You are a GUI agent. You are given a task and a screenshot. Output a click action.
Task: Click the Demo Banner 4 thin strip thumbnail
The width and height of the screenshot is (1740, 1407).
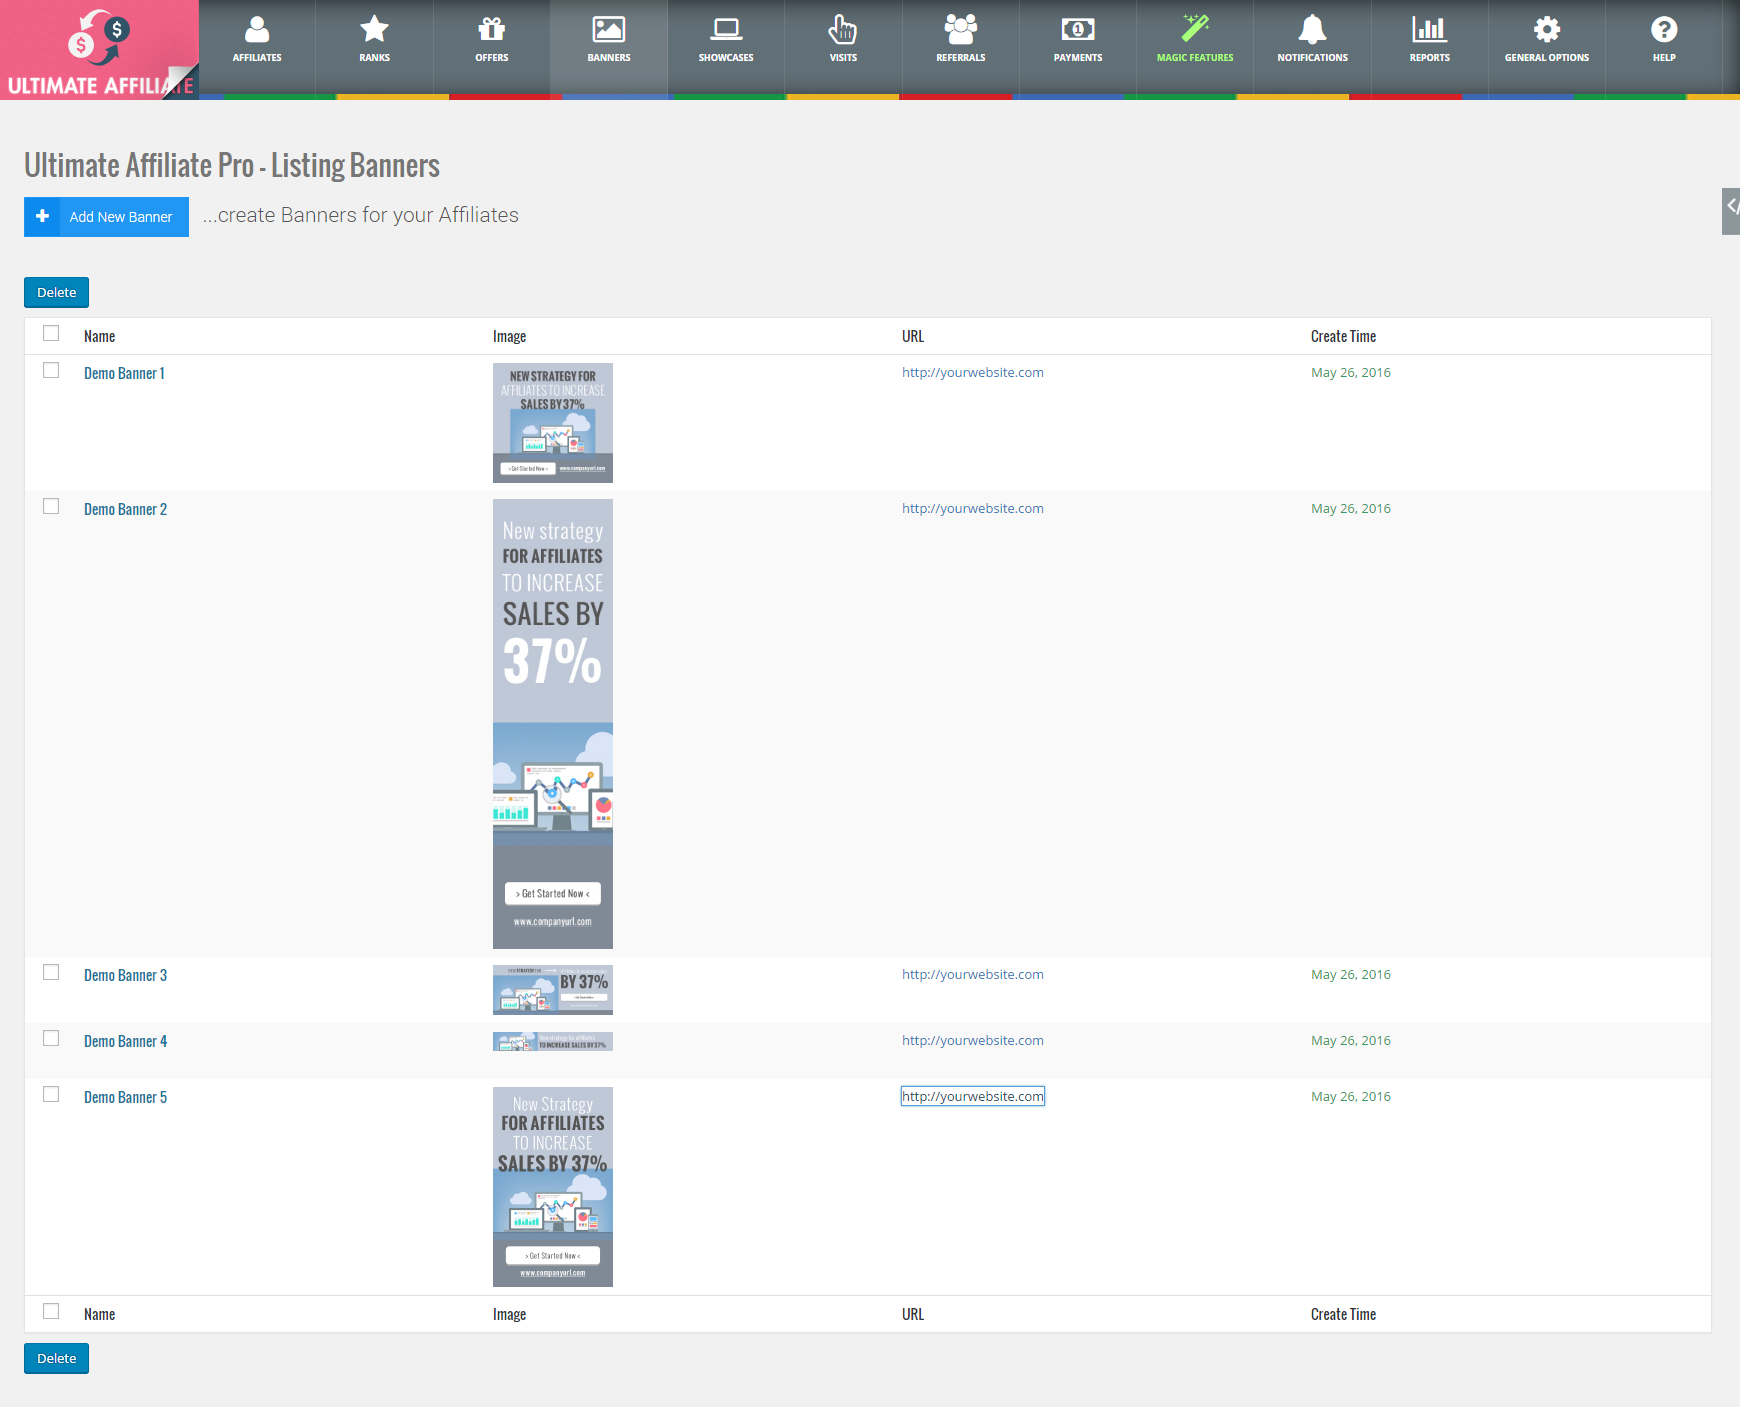(553, 1041)
